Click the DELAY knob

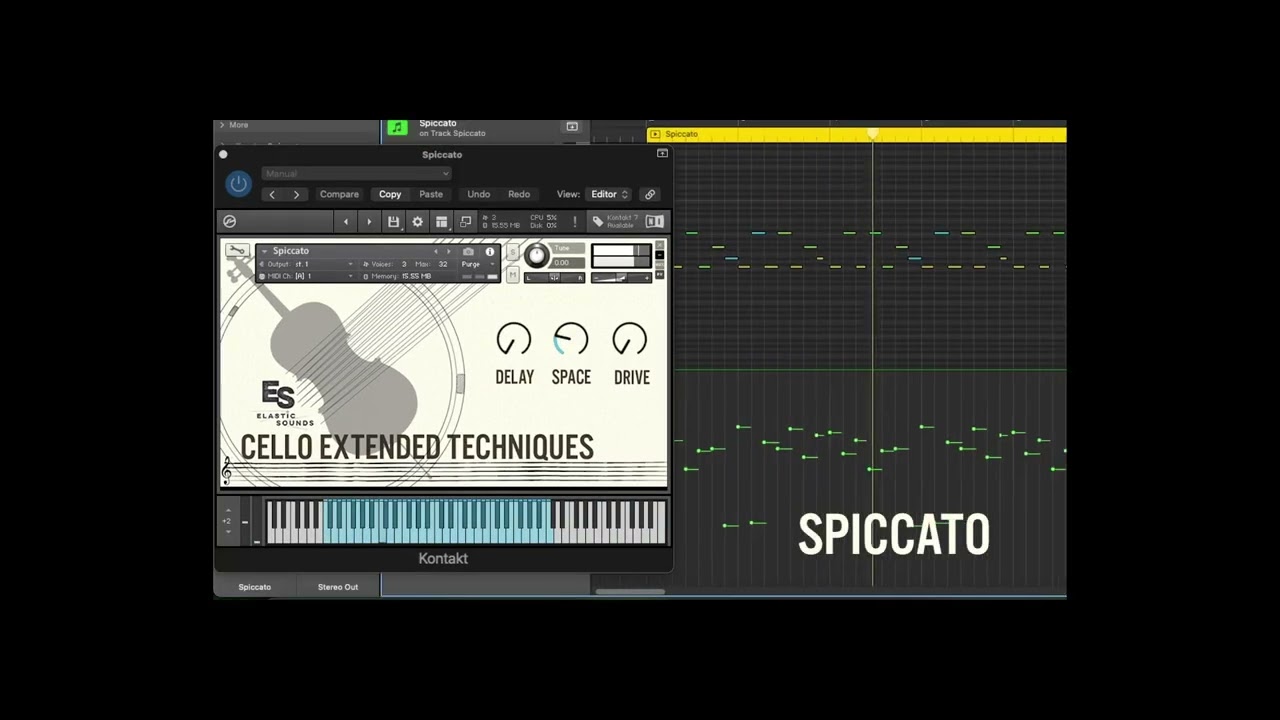click(x=514, y=340)
